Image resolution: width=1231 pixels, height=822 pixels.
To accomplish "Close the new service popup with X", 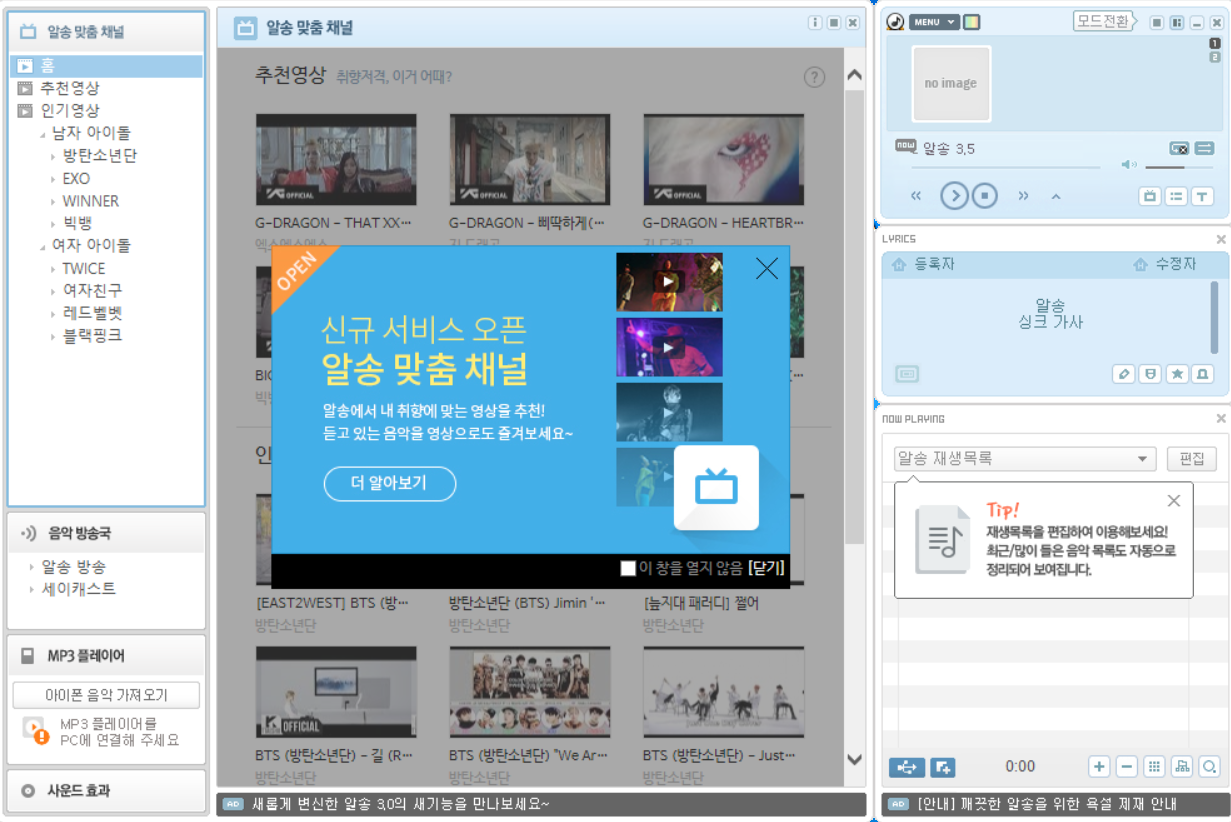I will (767, 268).
